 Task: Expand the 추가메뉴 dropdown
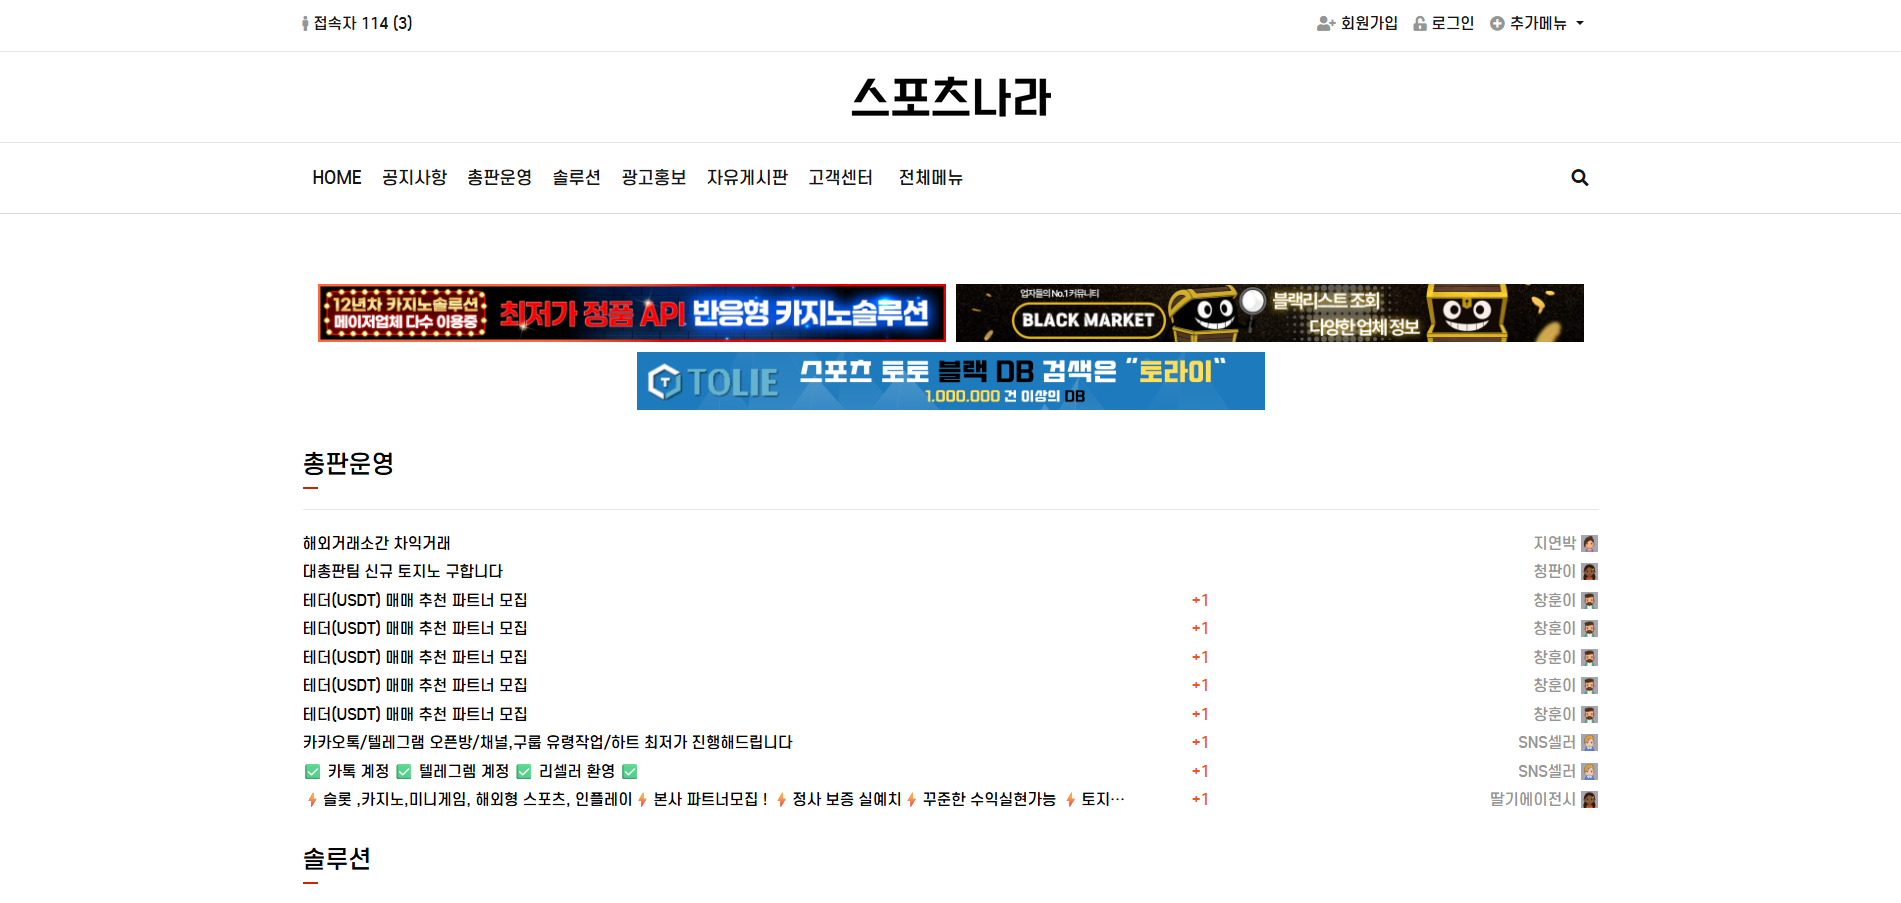(1537, 23)
